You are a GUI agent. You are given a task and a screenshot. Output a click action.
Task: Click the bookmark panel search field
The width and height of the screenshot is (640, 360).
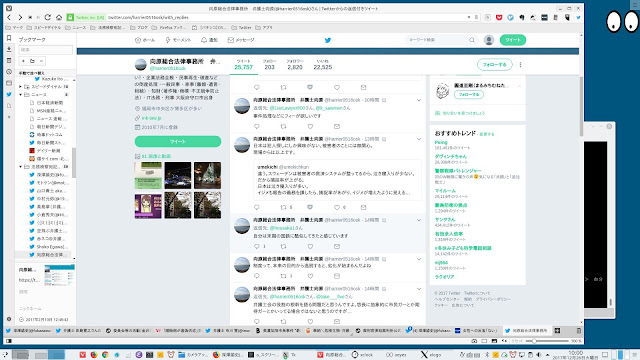(x=45, y=50)
